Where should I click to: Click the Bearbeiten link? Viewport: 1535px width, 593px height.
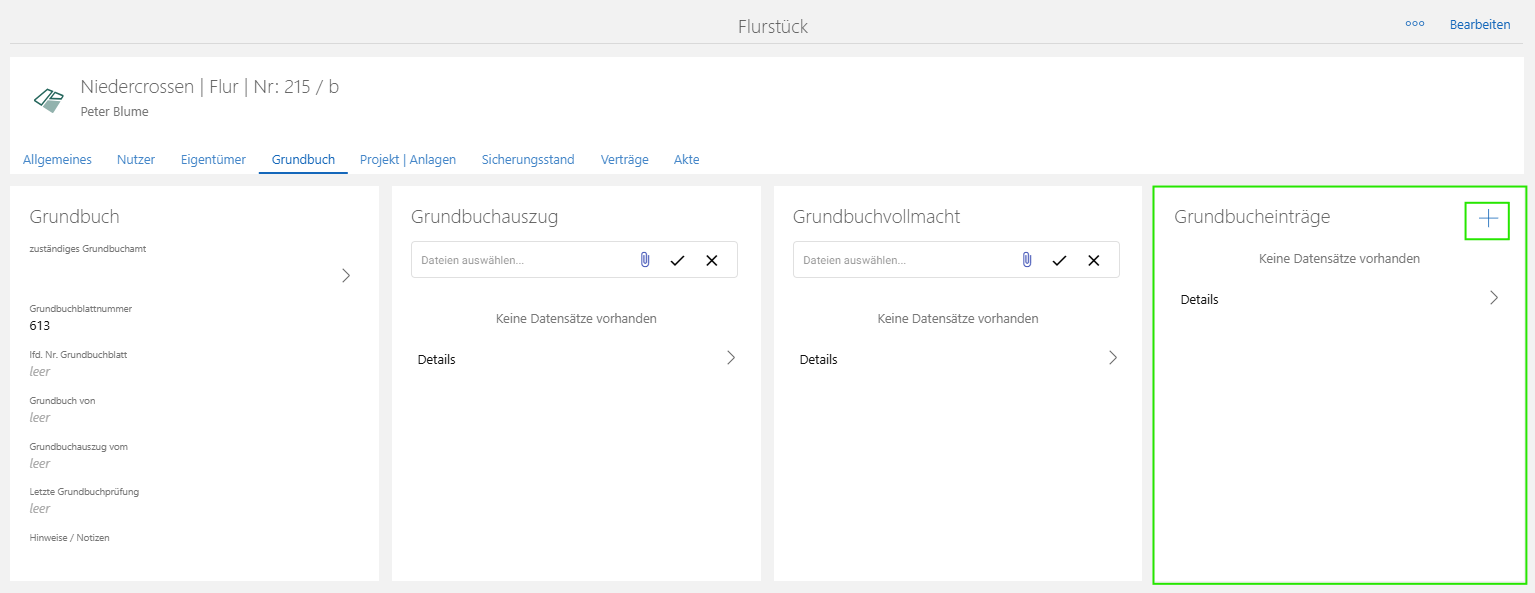(1480, 24)
